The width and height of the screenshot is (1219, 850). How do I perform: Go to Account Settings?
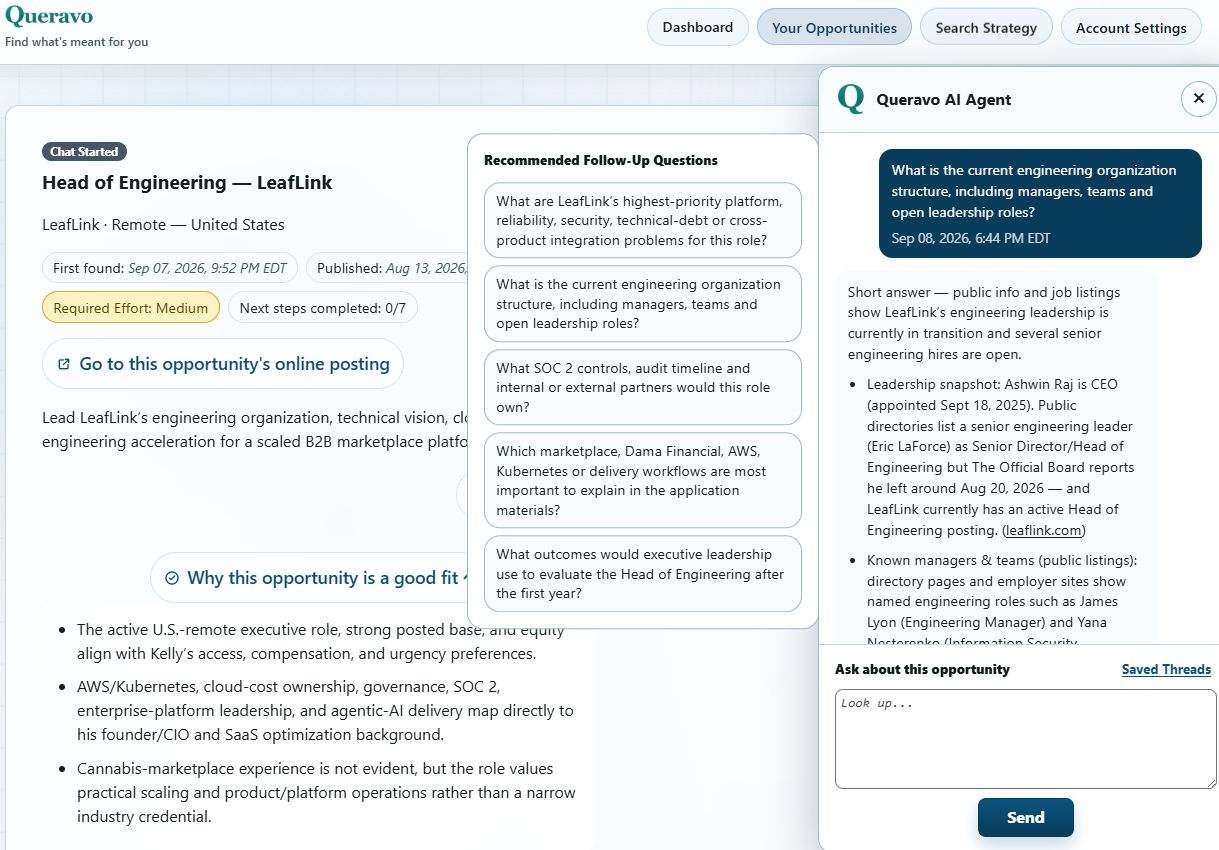[1131, 27]
